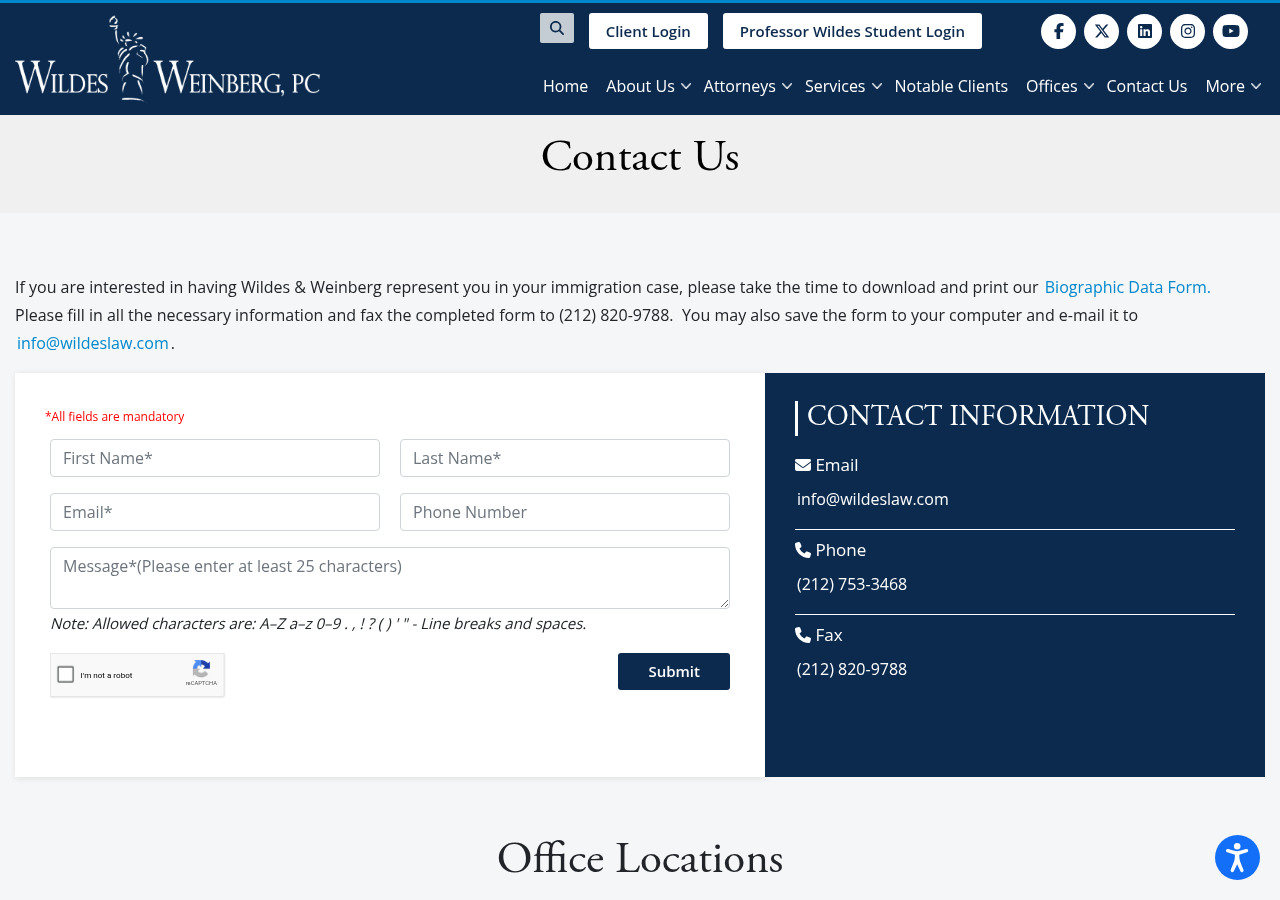Click the Client Login button
Image resolution: width=1280 pixels, height=900 pixels.
pyautogui.click(x=648, y=31)
